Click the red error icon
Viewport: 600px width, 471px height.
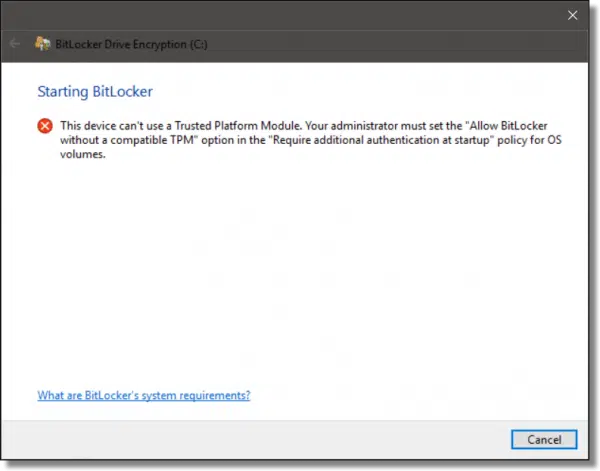(x=45, y=126)
